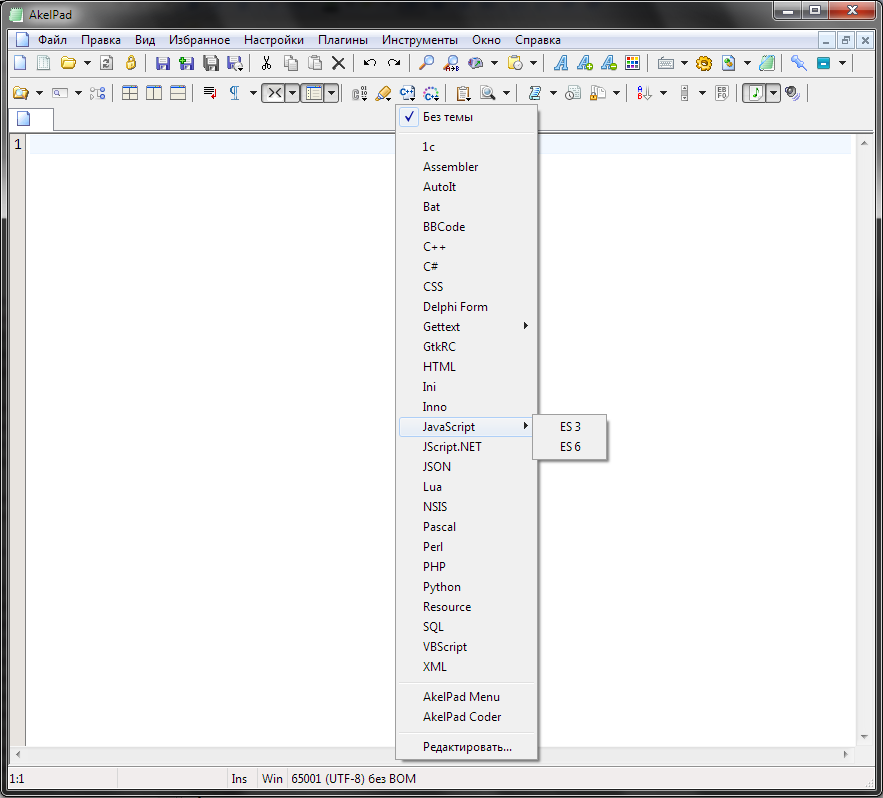
Task: Click the decrease font A minus icon
Action: tap(609, 63)
